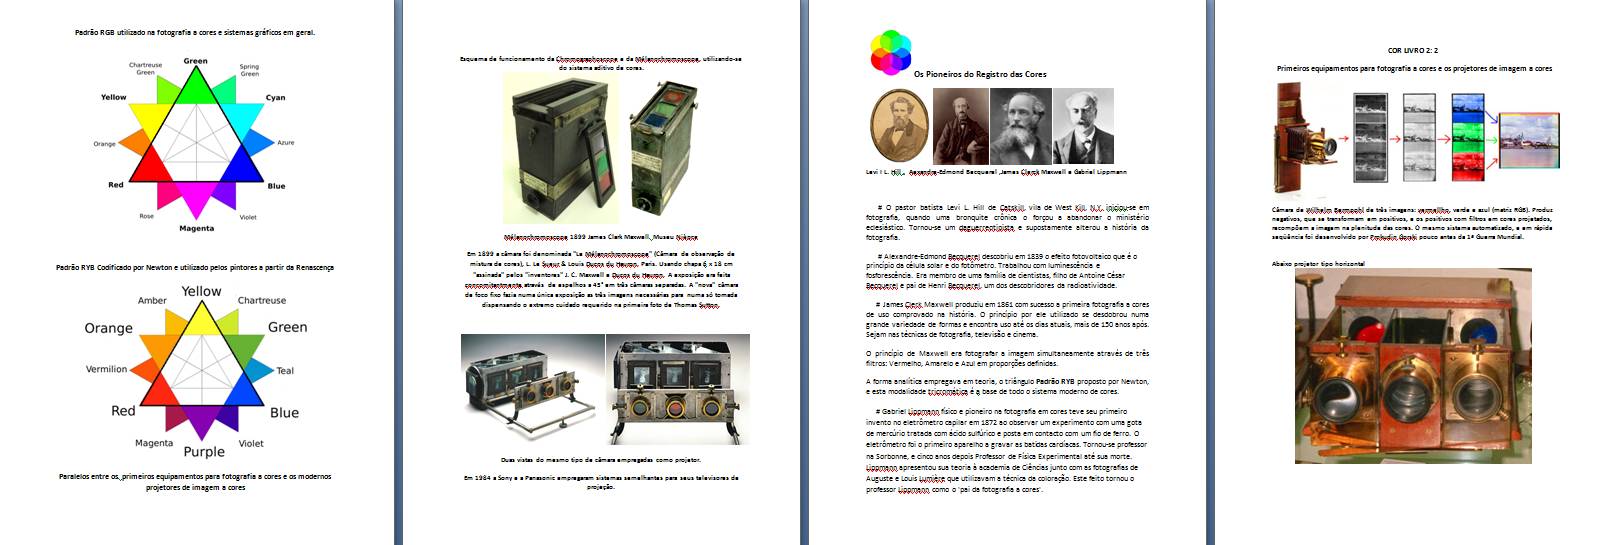Image resolution: width=1606 pixels, height=545 pixels.
Task: Select the large black box camera photo
Action: 561,149
